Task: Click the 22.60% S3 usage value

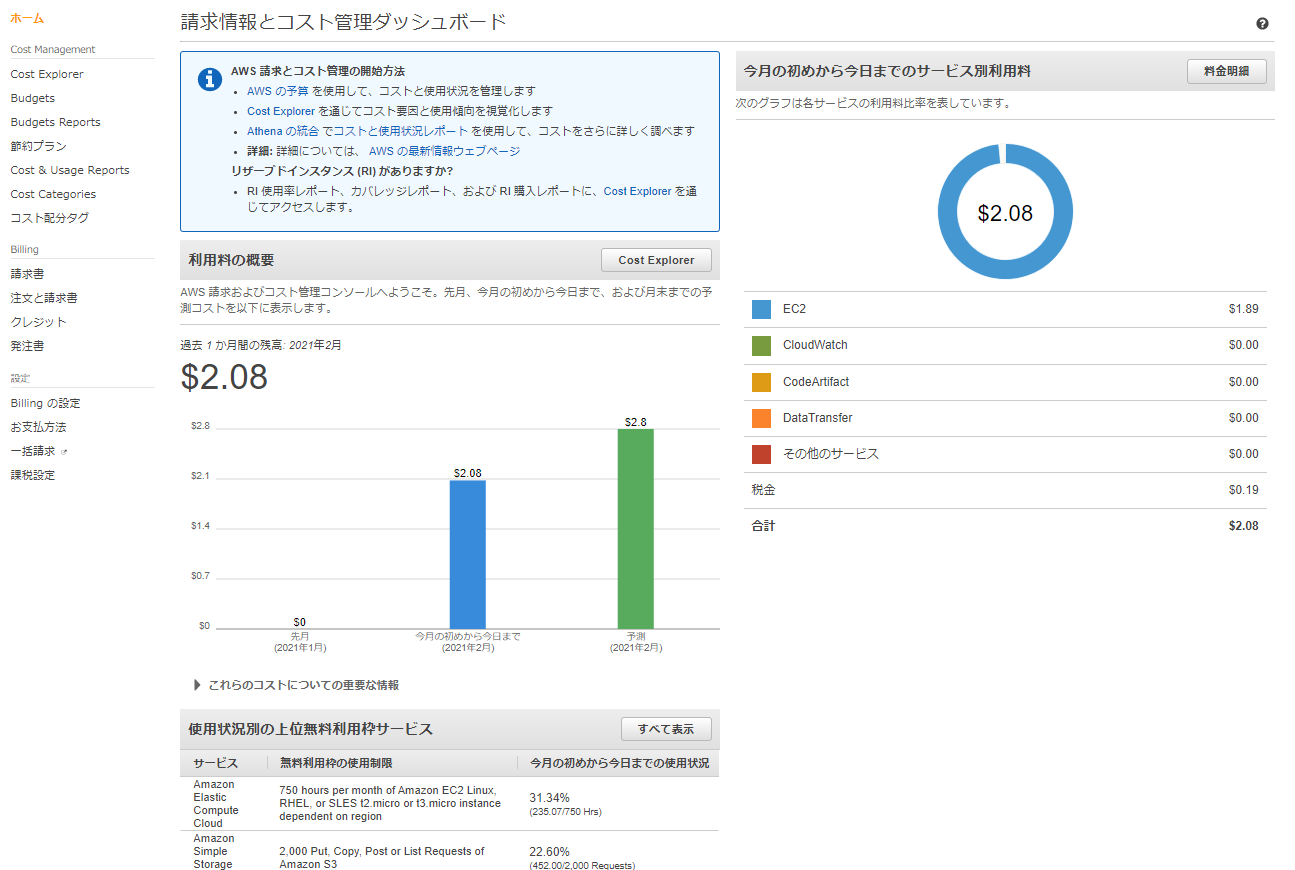Action: [549, 852]
